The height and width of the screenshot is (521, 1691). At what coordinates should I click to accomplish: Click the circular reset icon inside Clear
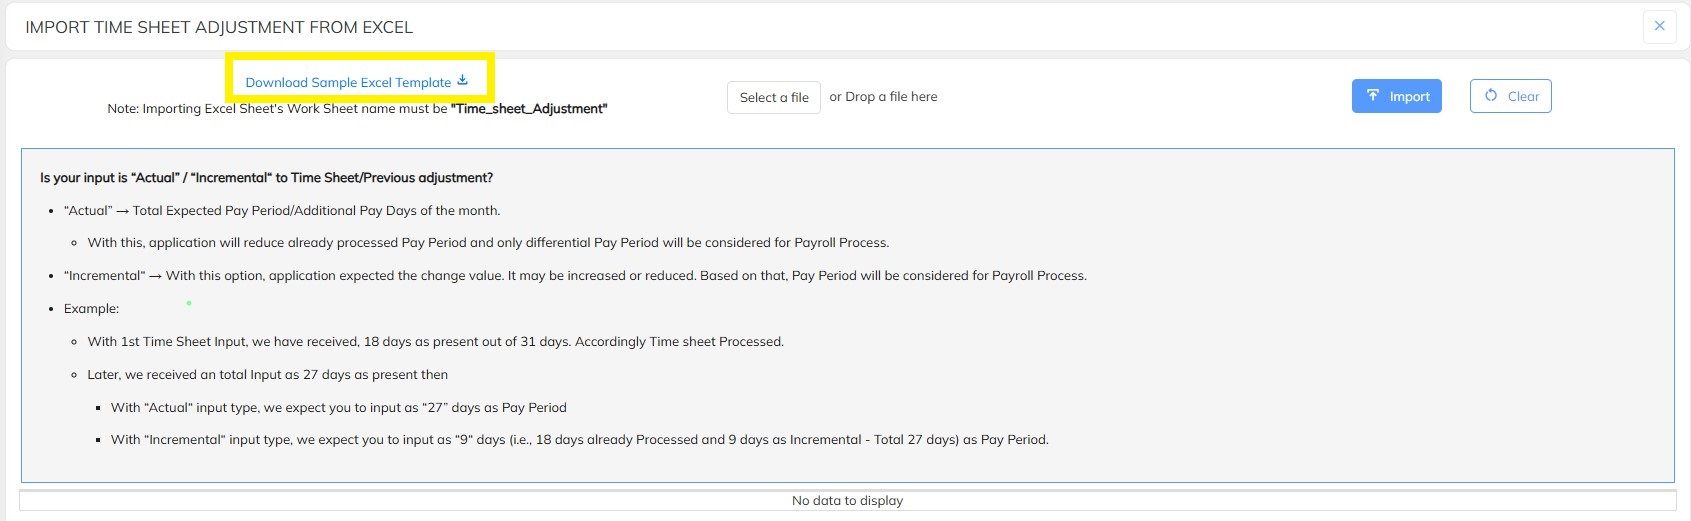tap(1490, 96)
